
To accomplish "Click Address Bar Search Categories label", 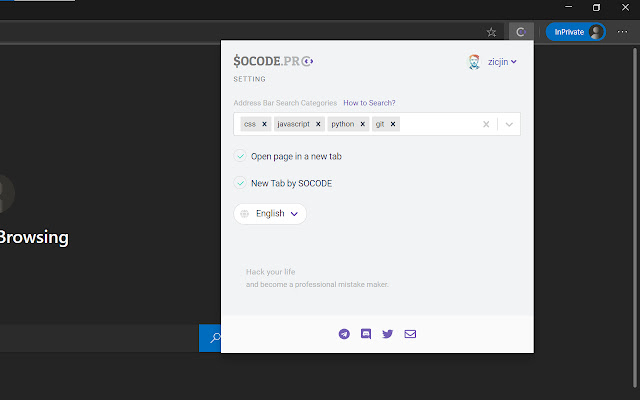I will coord(285,103).
